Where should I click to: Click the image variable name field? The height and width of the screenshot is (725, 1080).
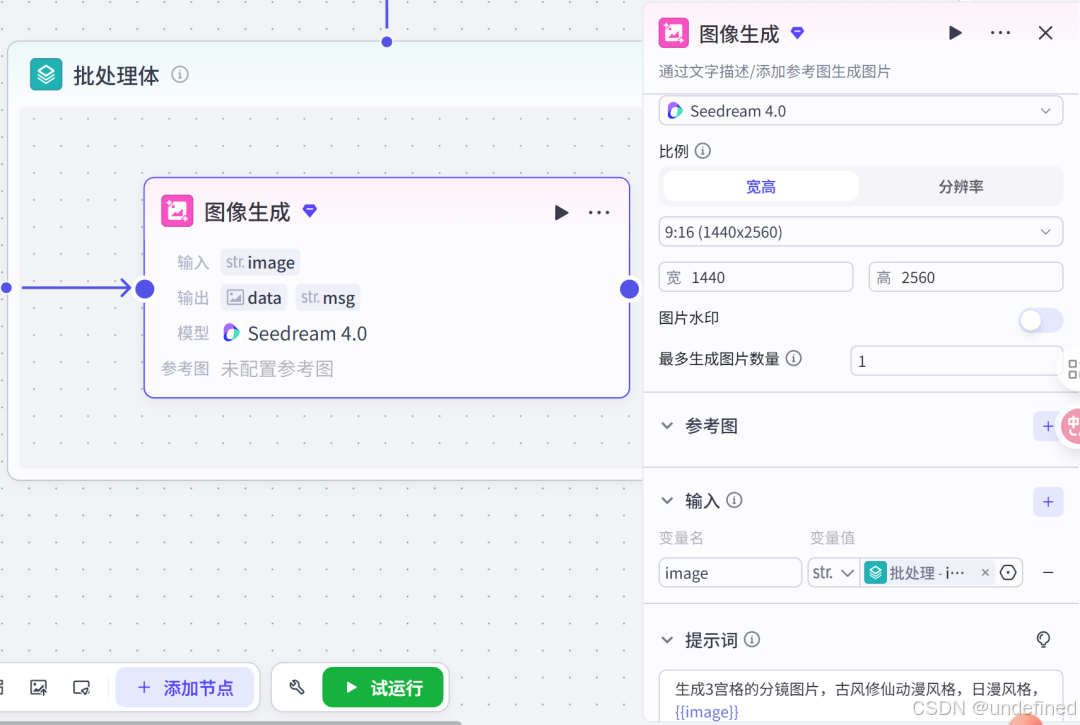tap(730, 573)
